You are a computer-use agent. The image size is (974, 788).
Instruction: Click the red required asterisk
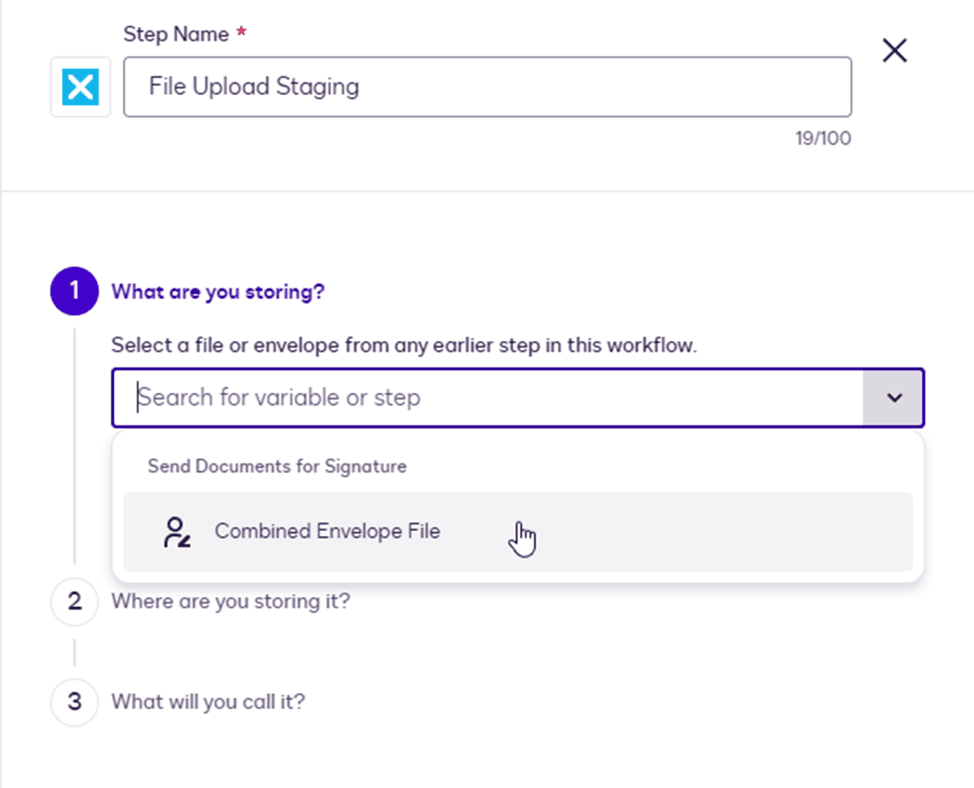click(x=241, y=34)
